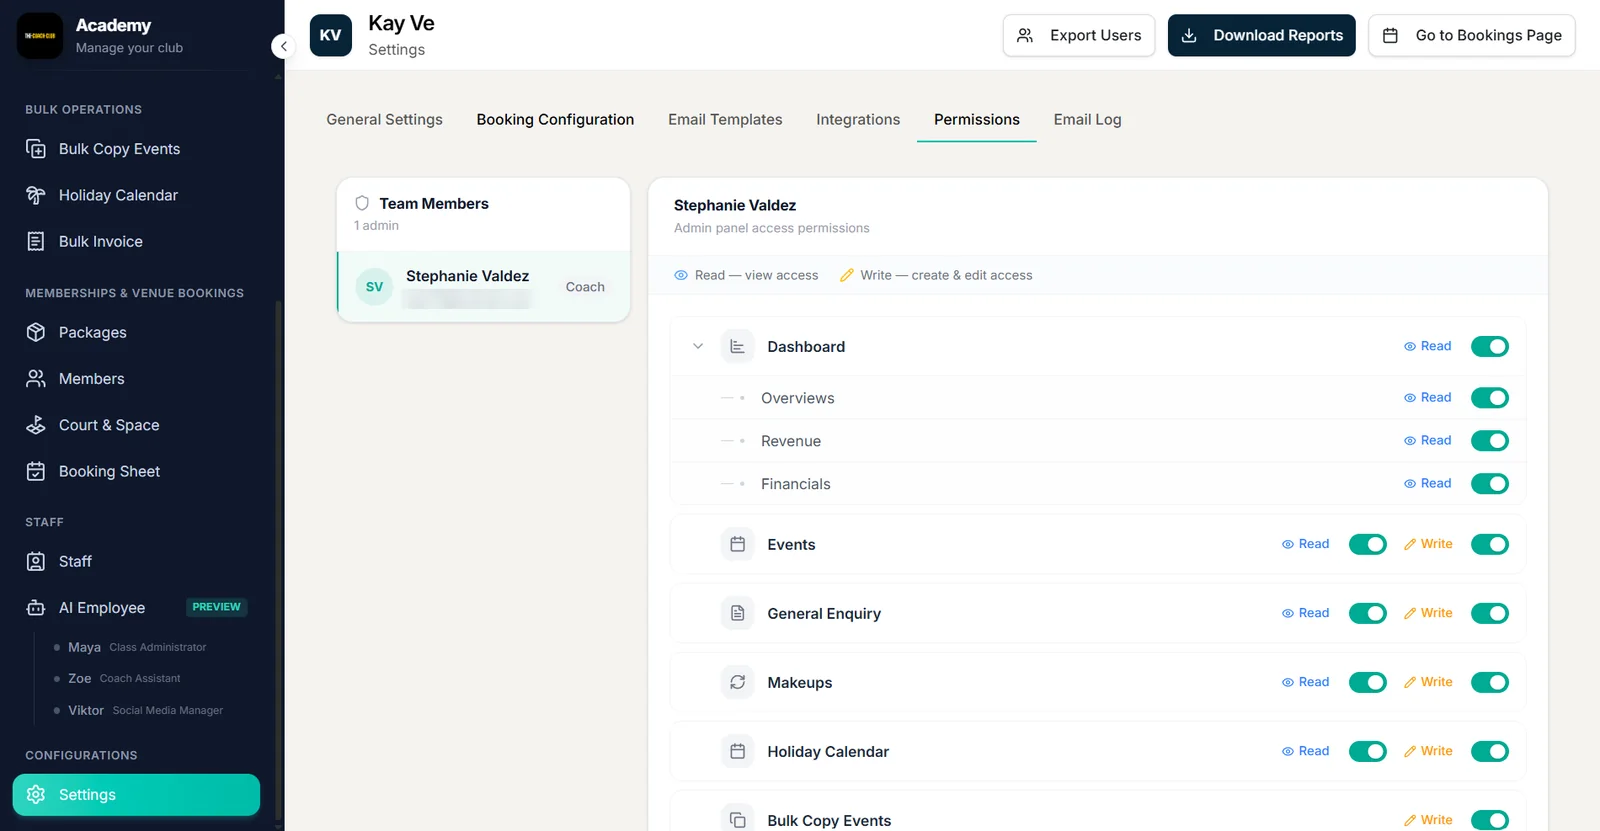Image resolution: width=1600 pixels, height=831 pixels.
Task: Toggle Makeups read permission switch
Action: (1368, 682)
